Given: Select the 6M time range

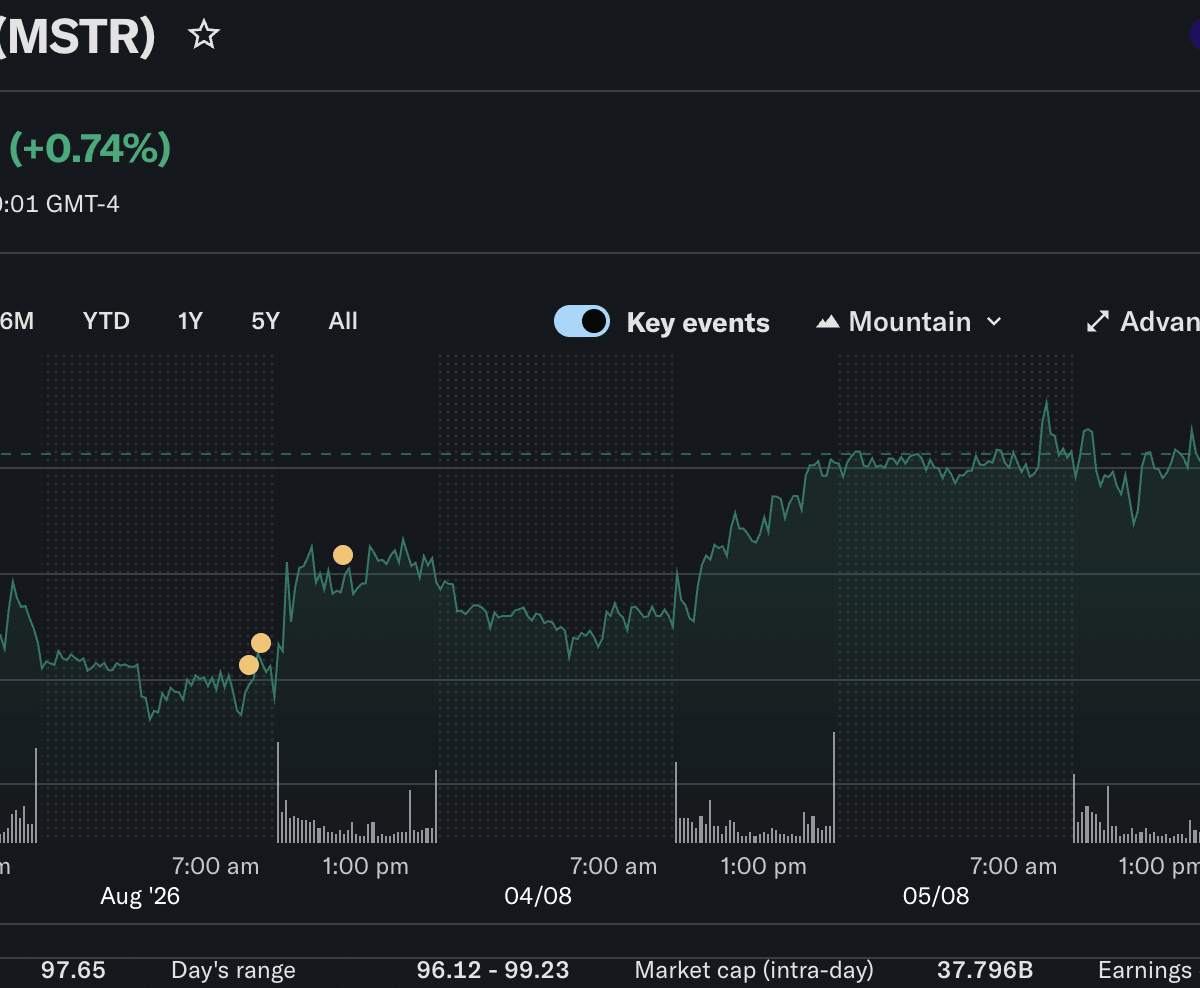Looking at the screenshot, I should (x=16, y=321).
